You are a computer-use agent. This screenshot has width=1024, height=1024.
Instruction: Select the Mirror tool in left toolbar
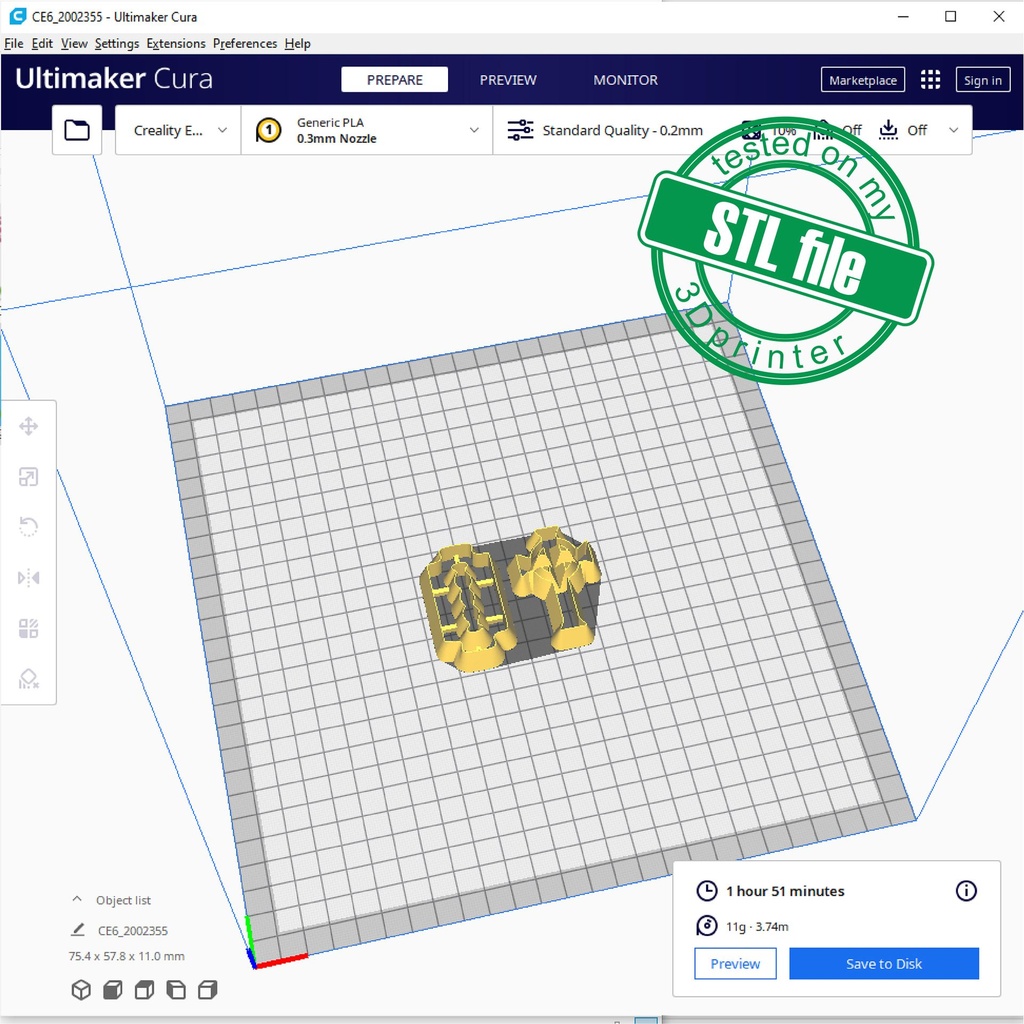pos(28,578)
